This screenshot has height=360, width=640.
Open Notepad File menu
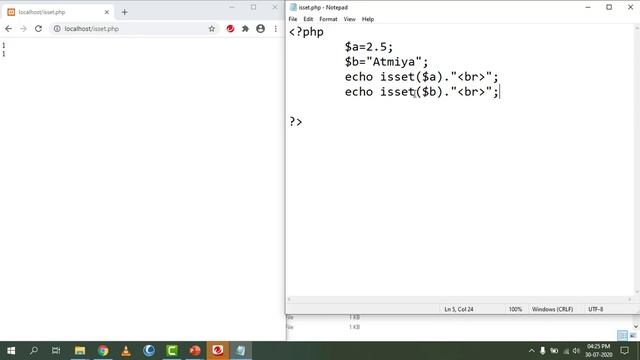point(293,19)
